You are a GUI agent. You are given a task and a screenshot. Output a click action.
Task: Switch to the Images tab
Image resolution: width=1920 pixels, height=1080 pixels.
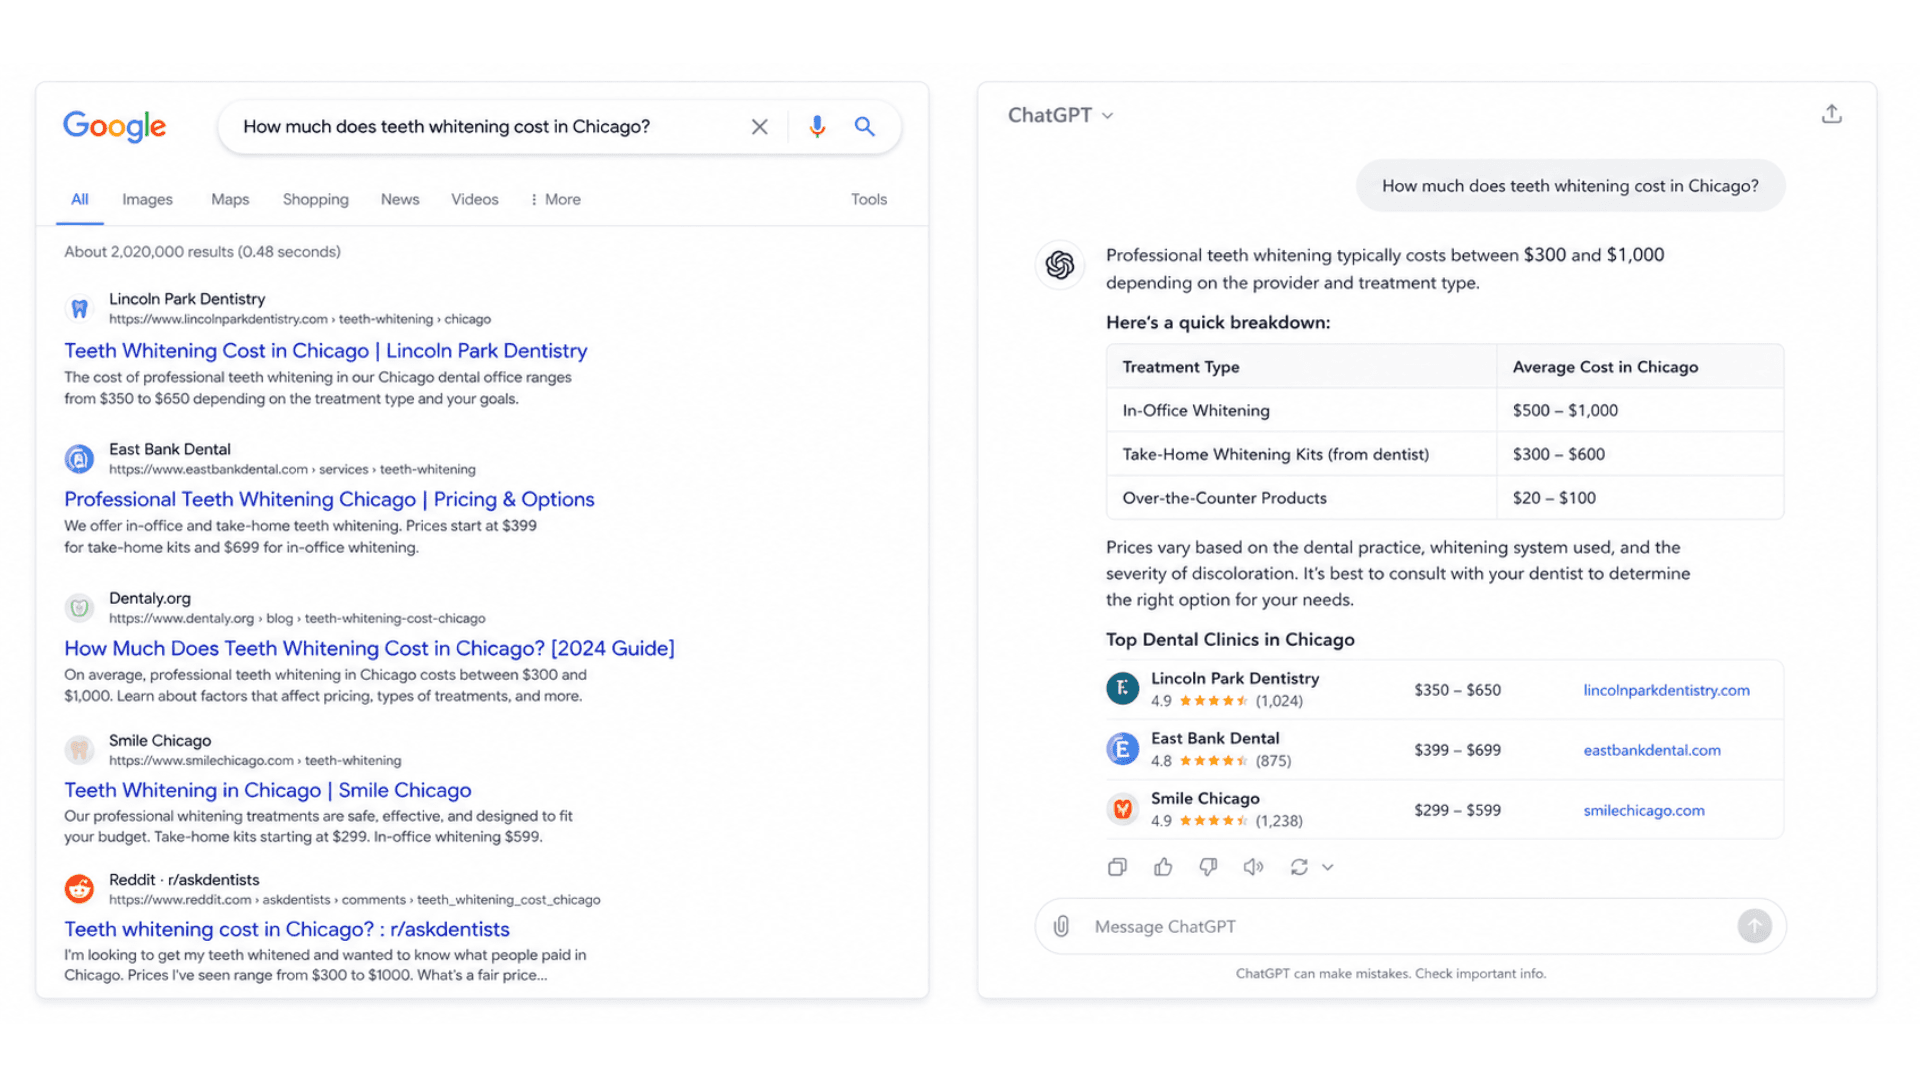tap(147, 199)
